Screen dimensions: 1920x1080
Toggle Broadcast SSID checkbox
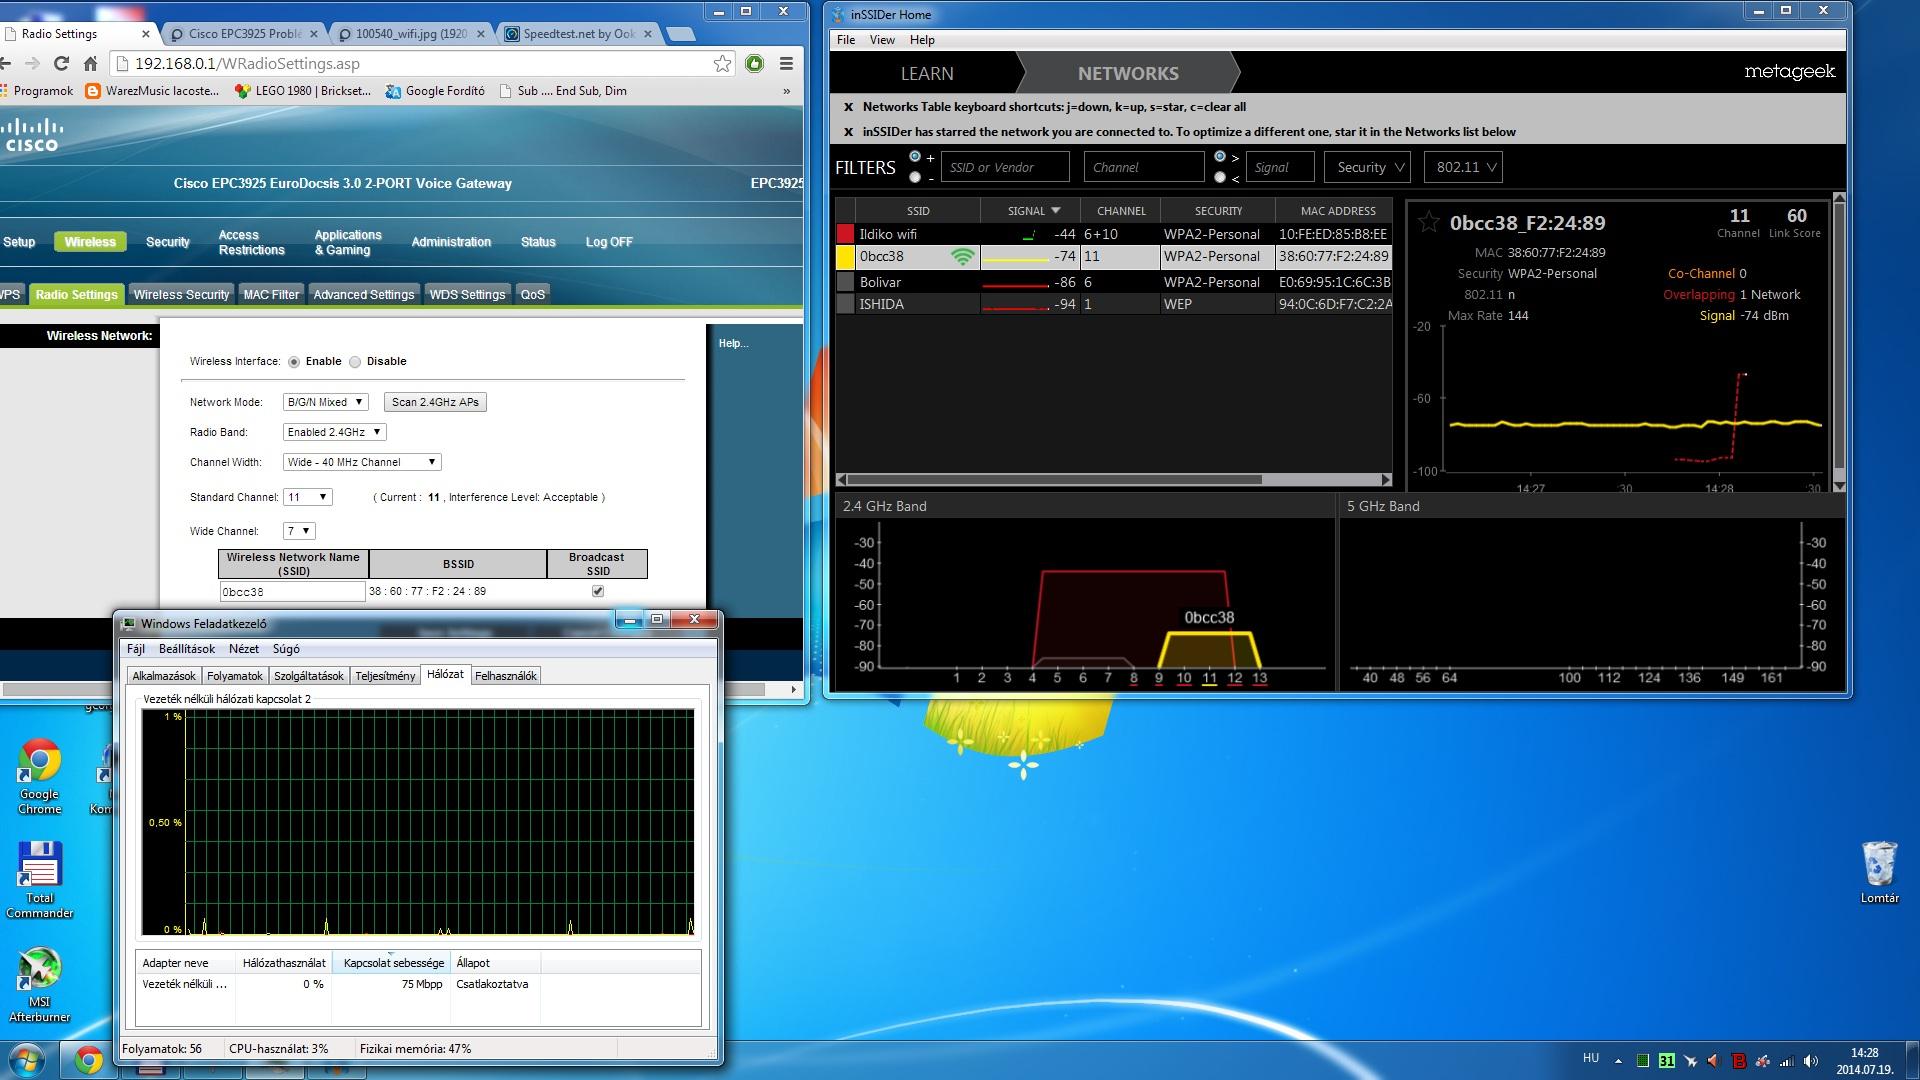tap(598, 591)
